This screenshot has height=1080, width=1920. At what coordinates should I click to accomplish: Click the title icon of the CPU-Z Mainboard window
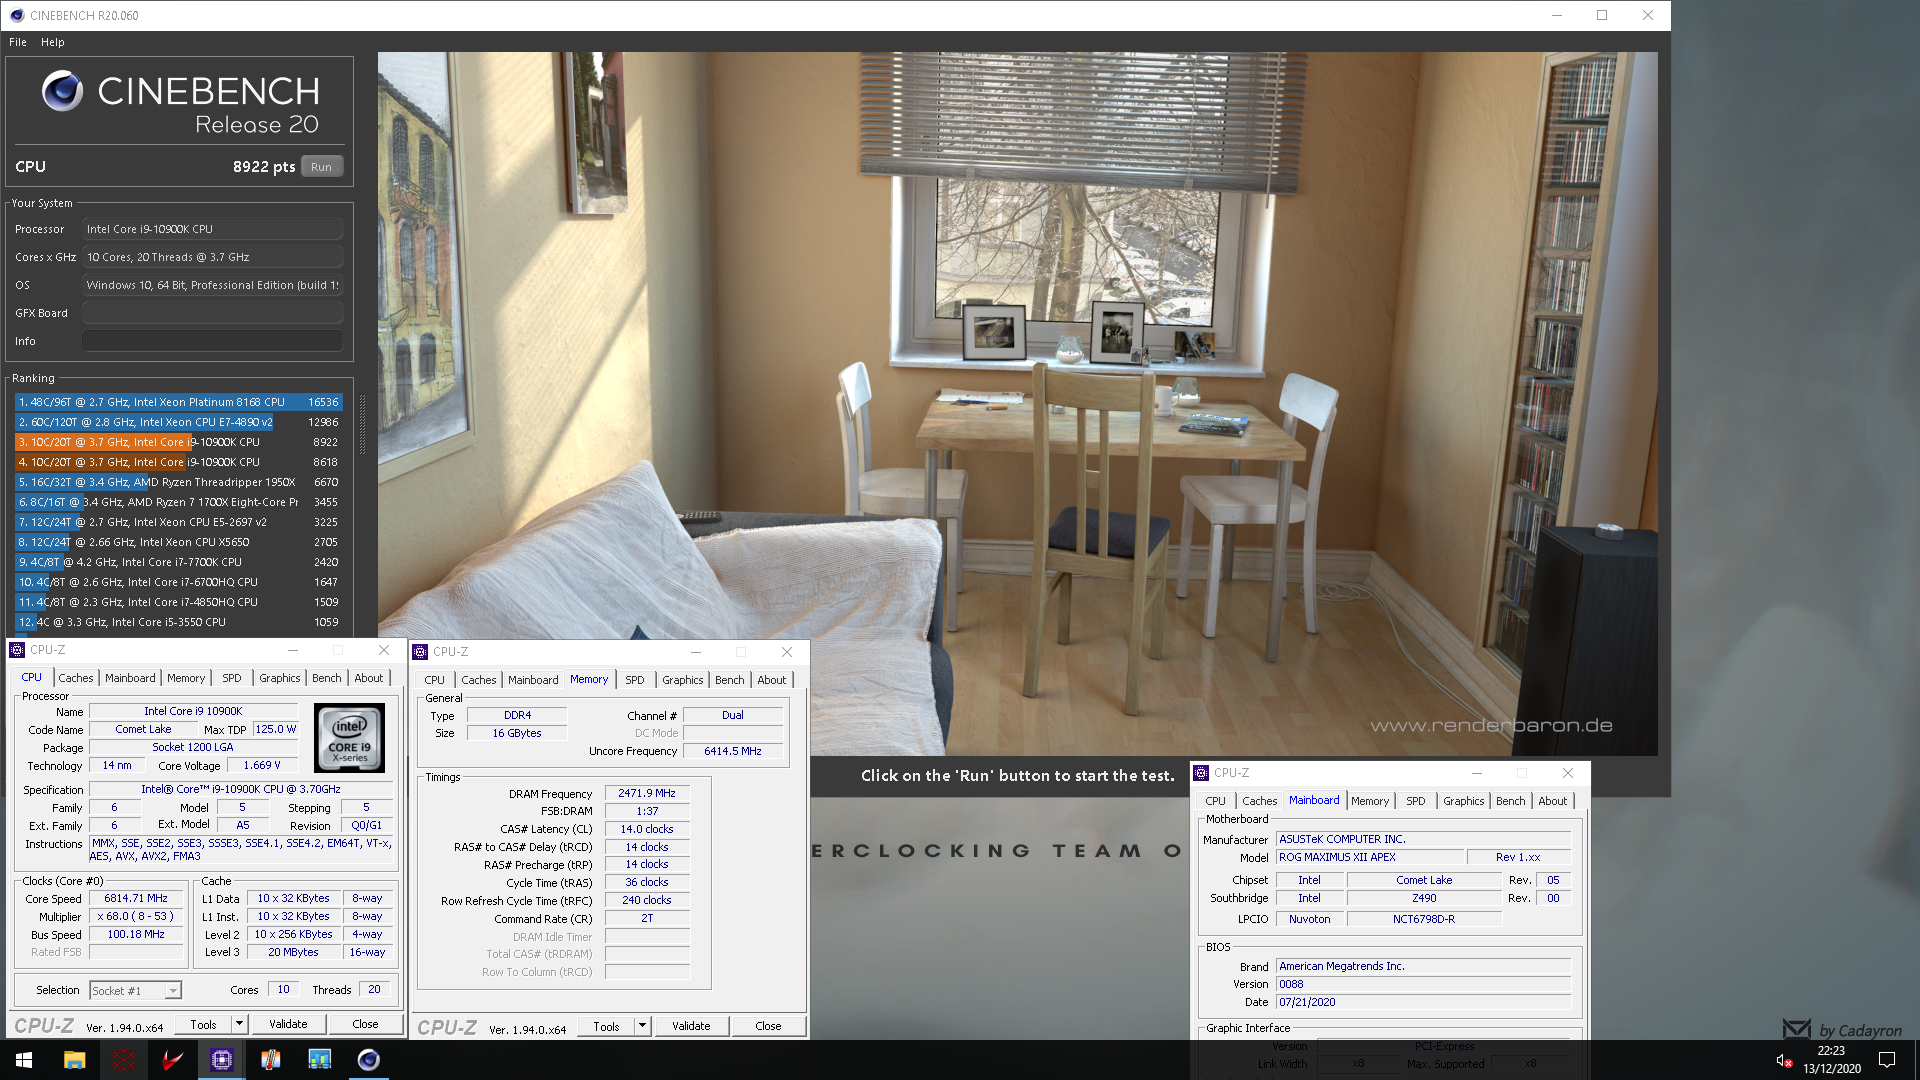(1201, 773)
